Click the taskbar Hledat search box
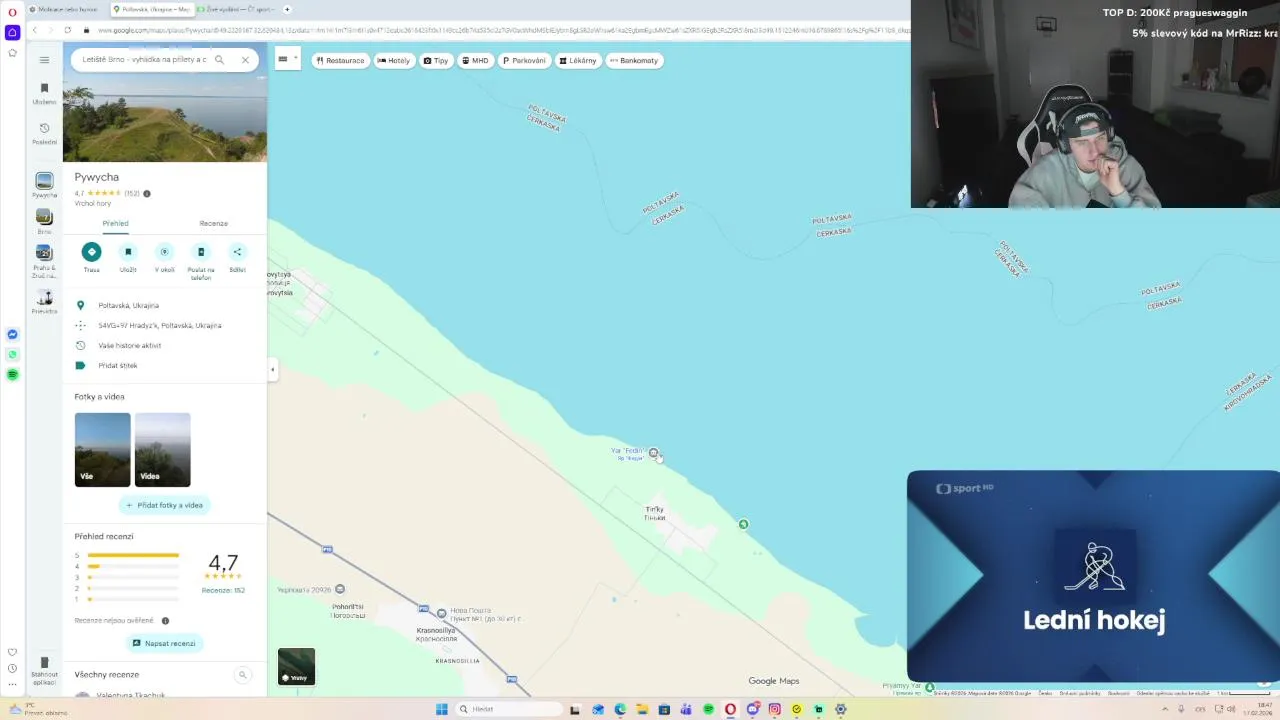Image resolution: width=1280 pixels, height=720 pixels. point(508,709)
